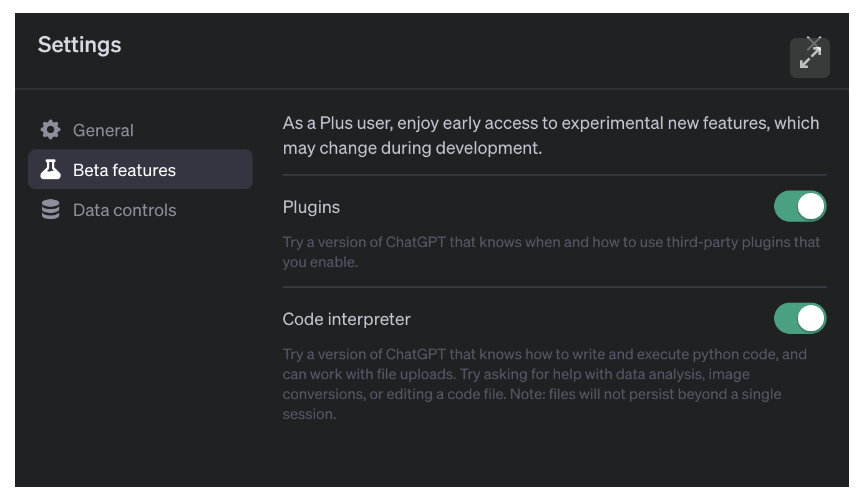Switch to the Data controls tab

140,210
